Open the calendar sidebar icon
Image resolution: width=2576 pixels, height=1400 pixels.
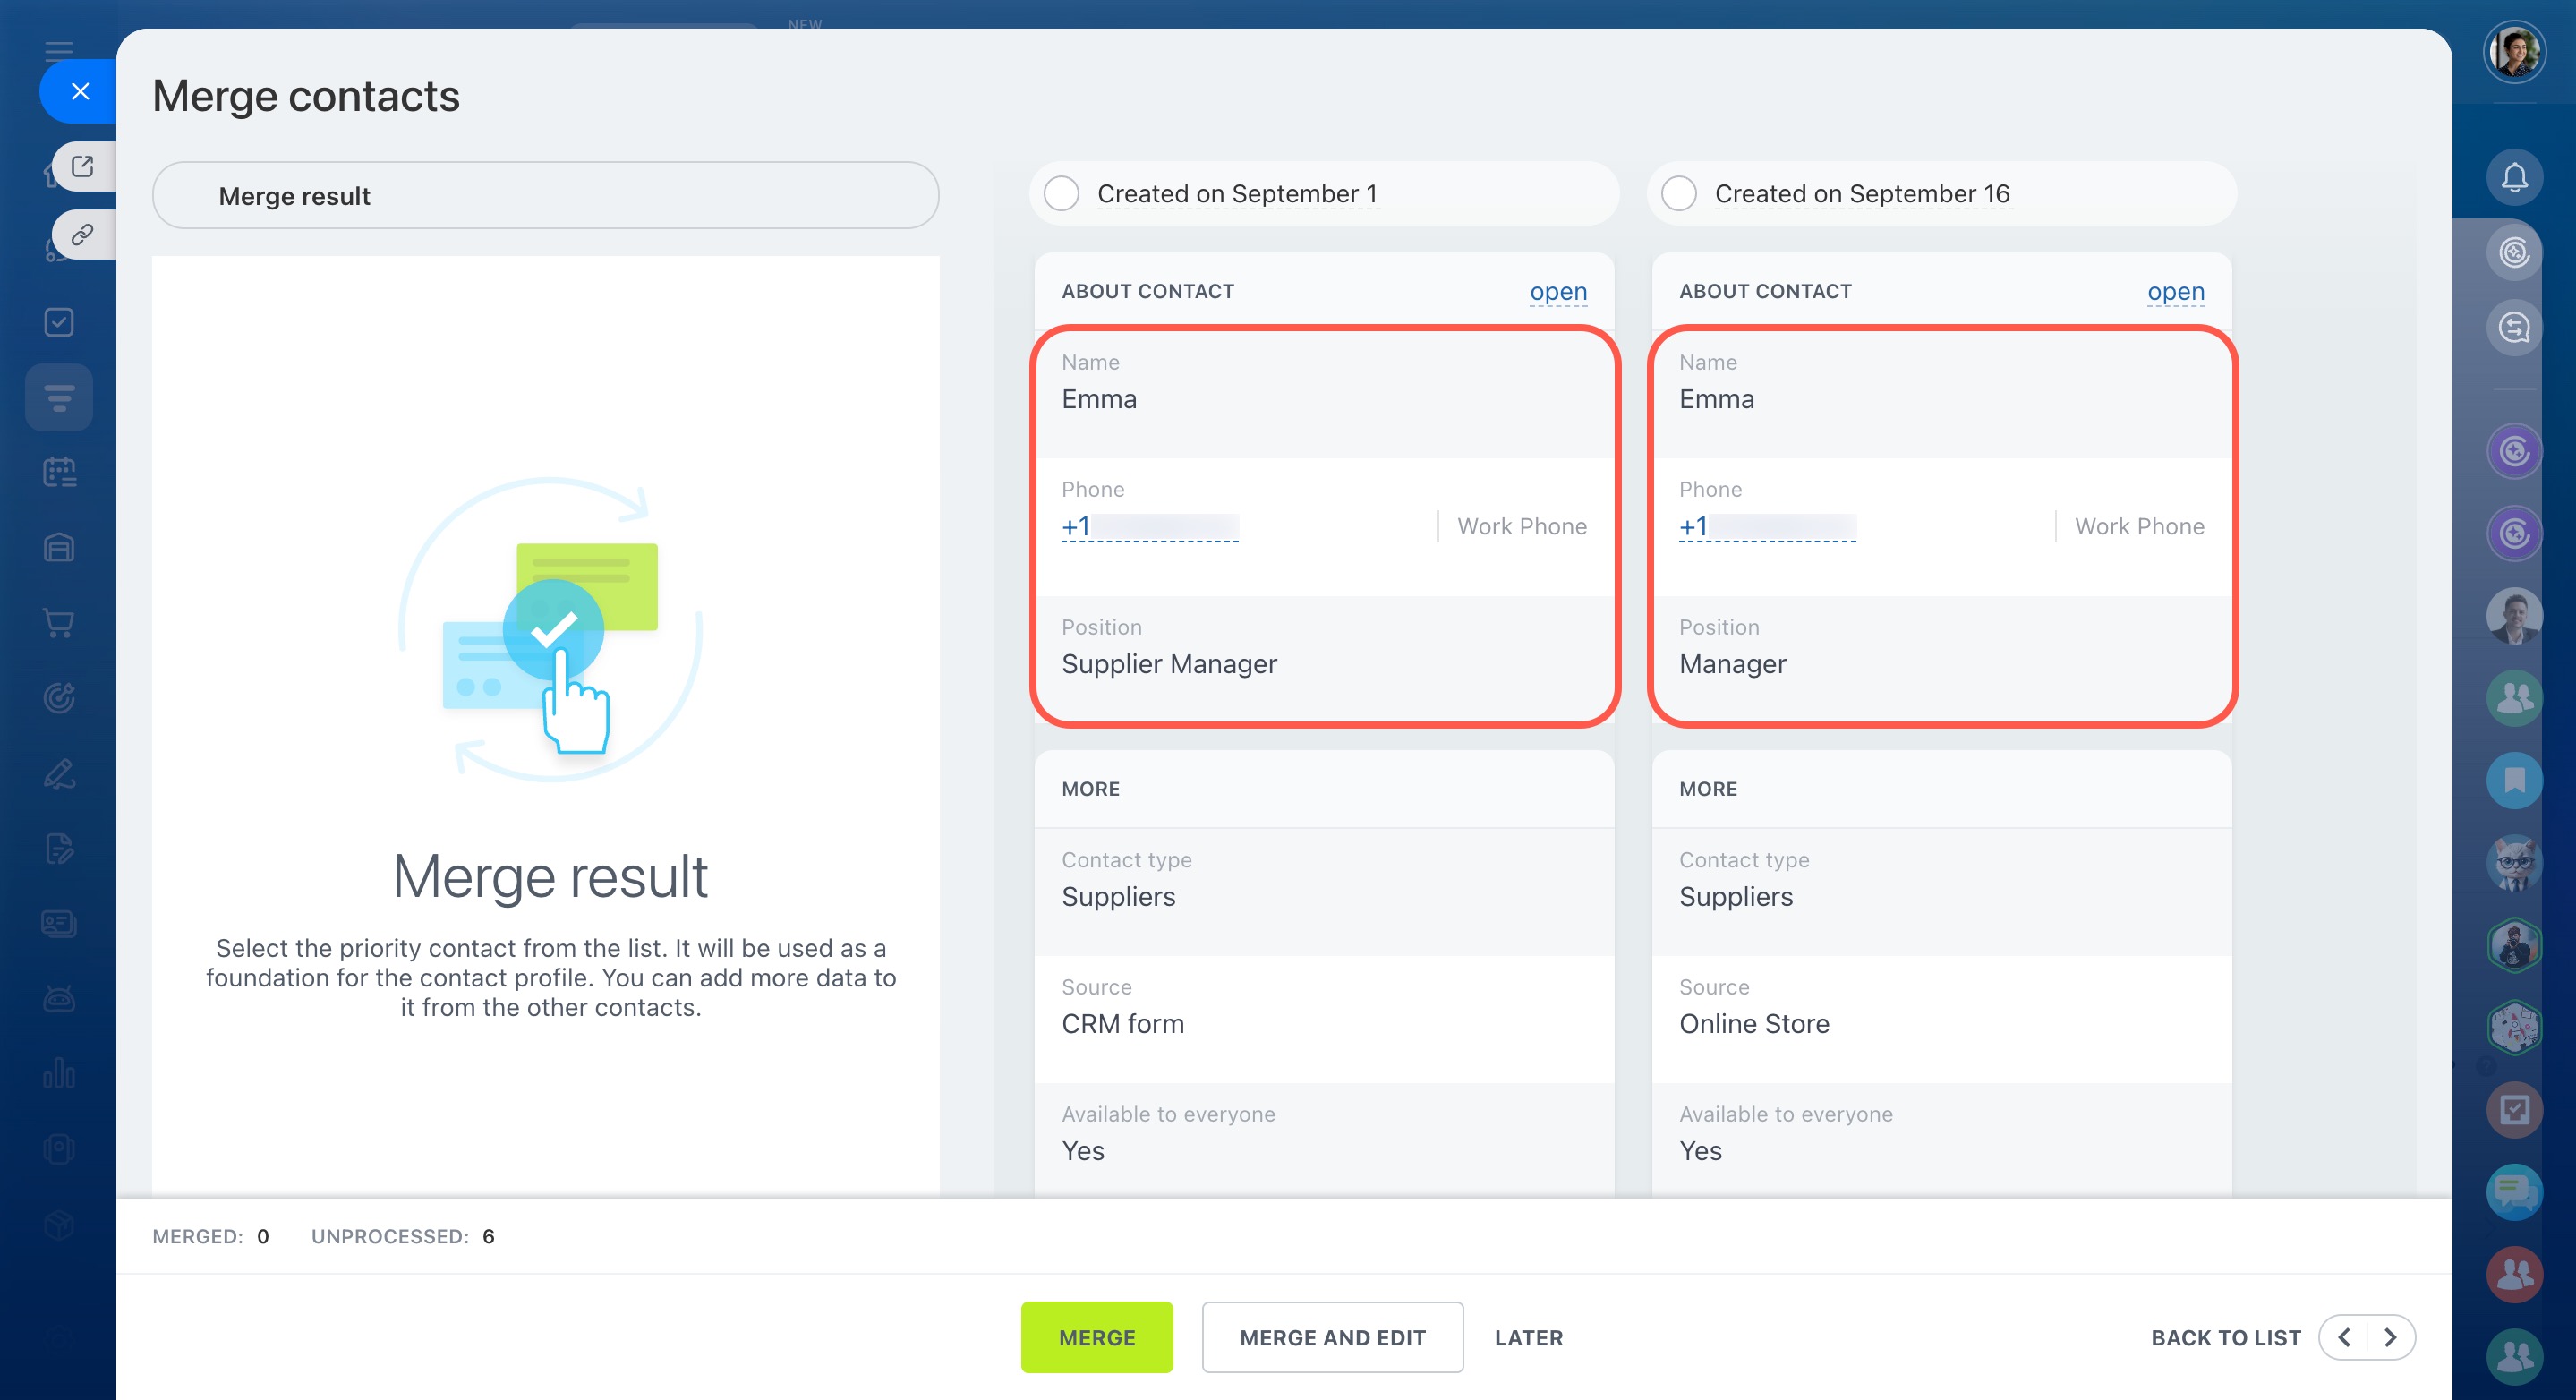59,472
